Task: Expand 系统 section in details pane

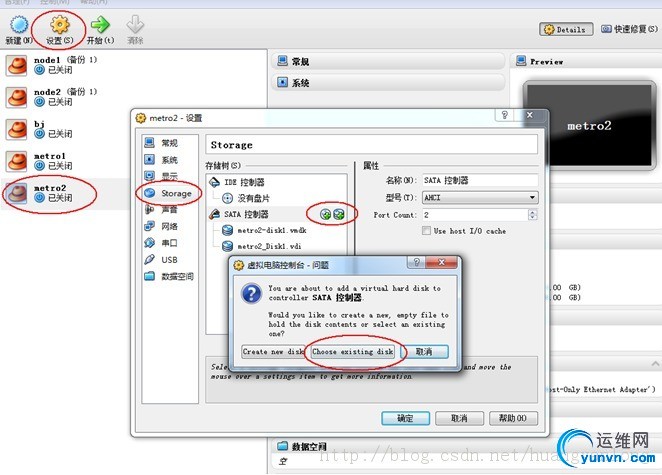Action: (388, 82)
